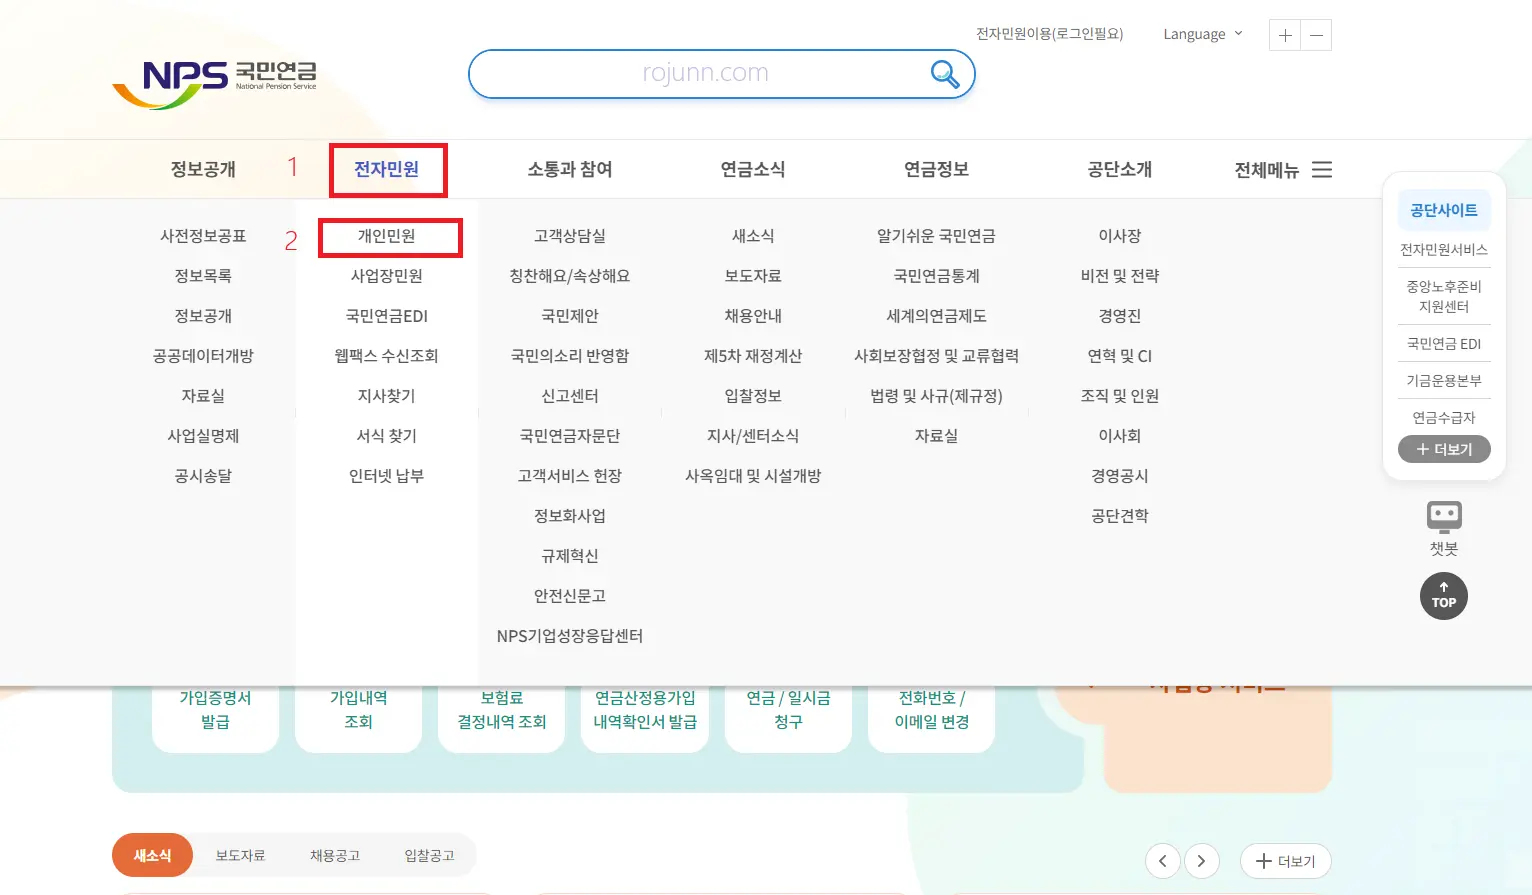
Task: Switch to the 채용공고 tab
Action: click(x=335, y=855)
